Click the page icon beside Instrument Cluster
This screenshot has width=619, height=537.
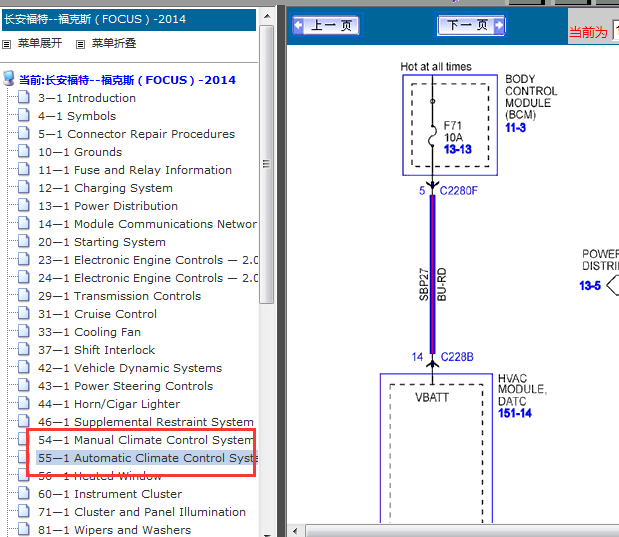coord(24,493)
